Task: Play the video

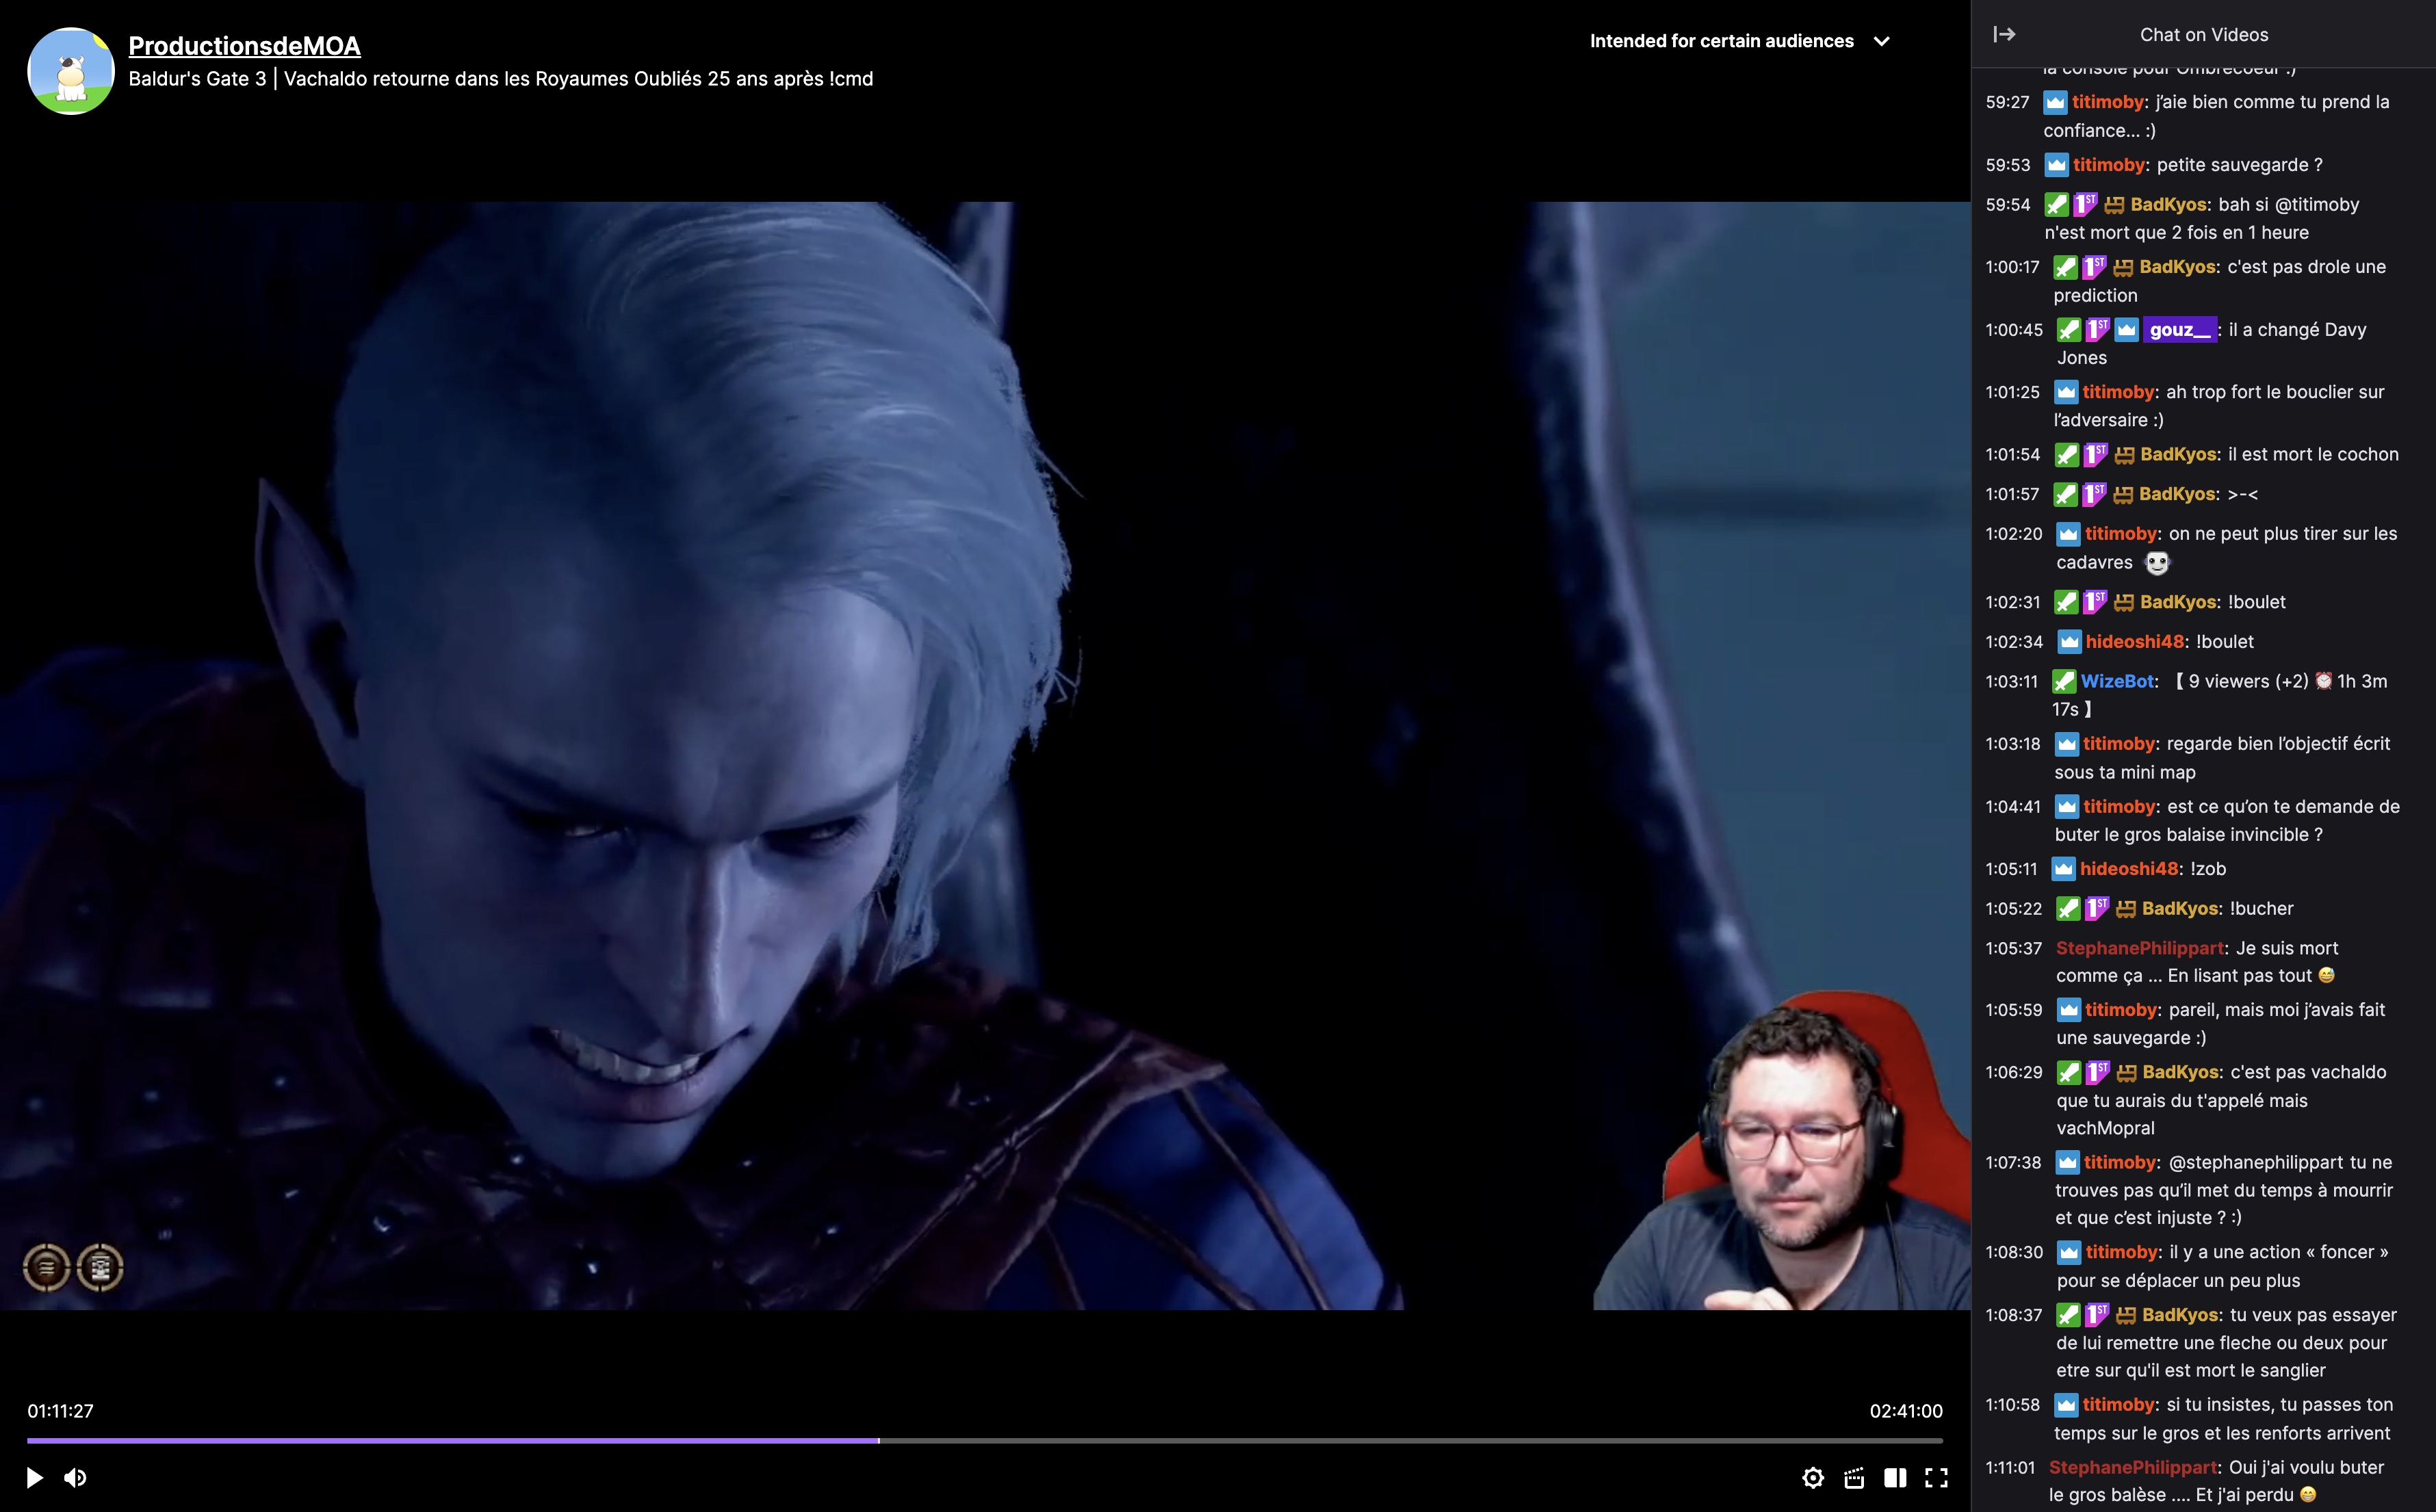Action: (34, 1477)
